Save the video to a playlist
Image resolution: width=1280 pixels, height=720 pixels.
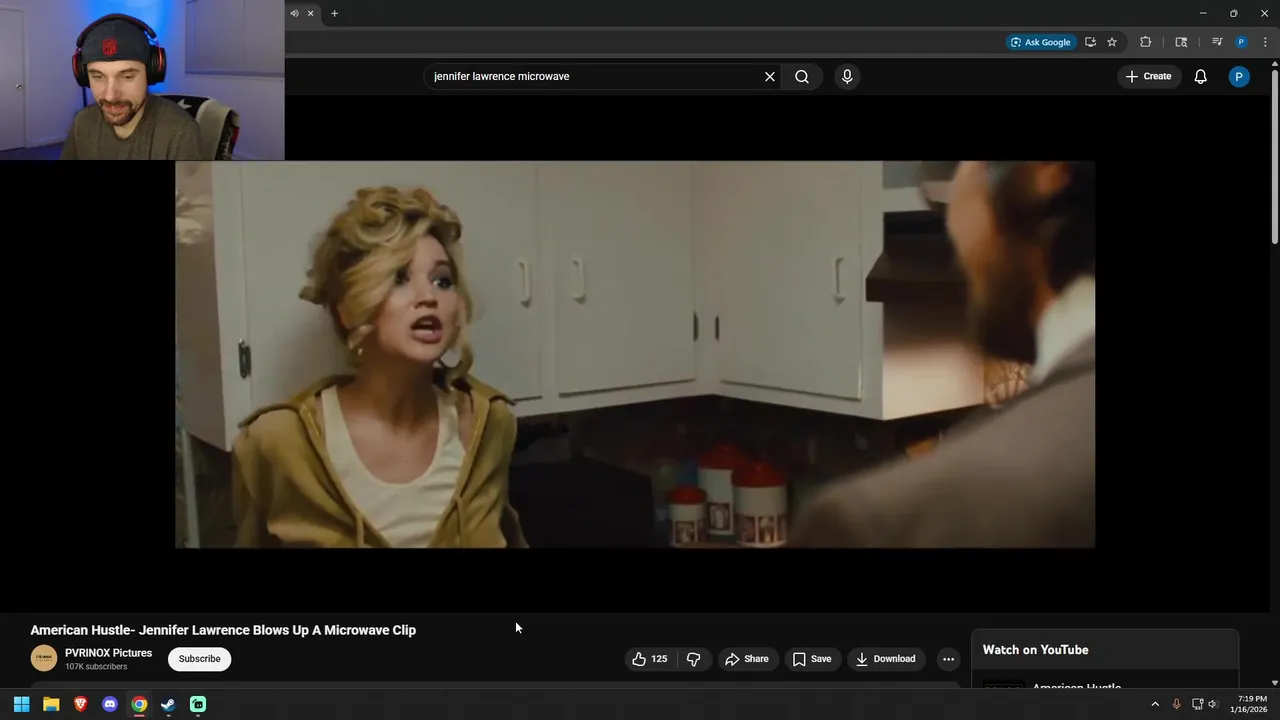click(812, 659)
